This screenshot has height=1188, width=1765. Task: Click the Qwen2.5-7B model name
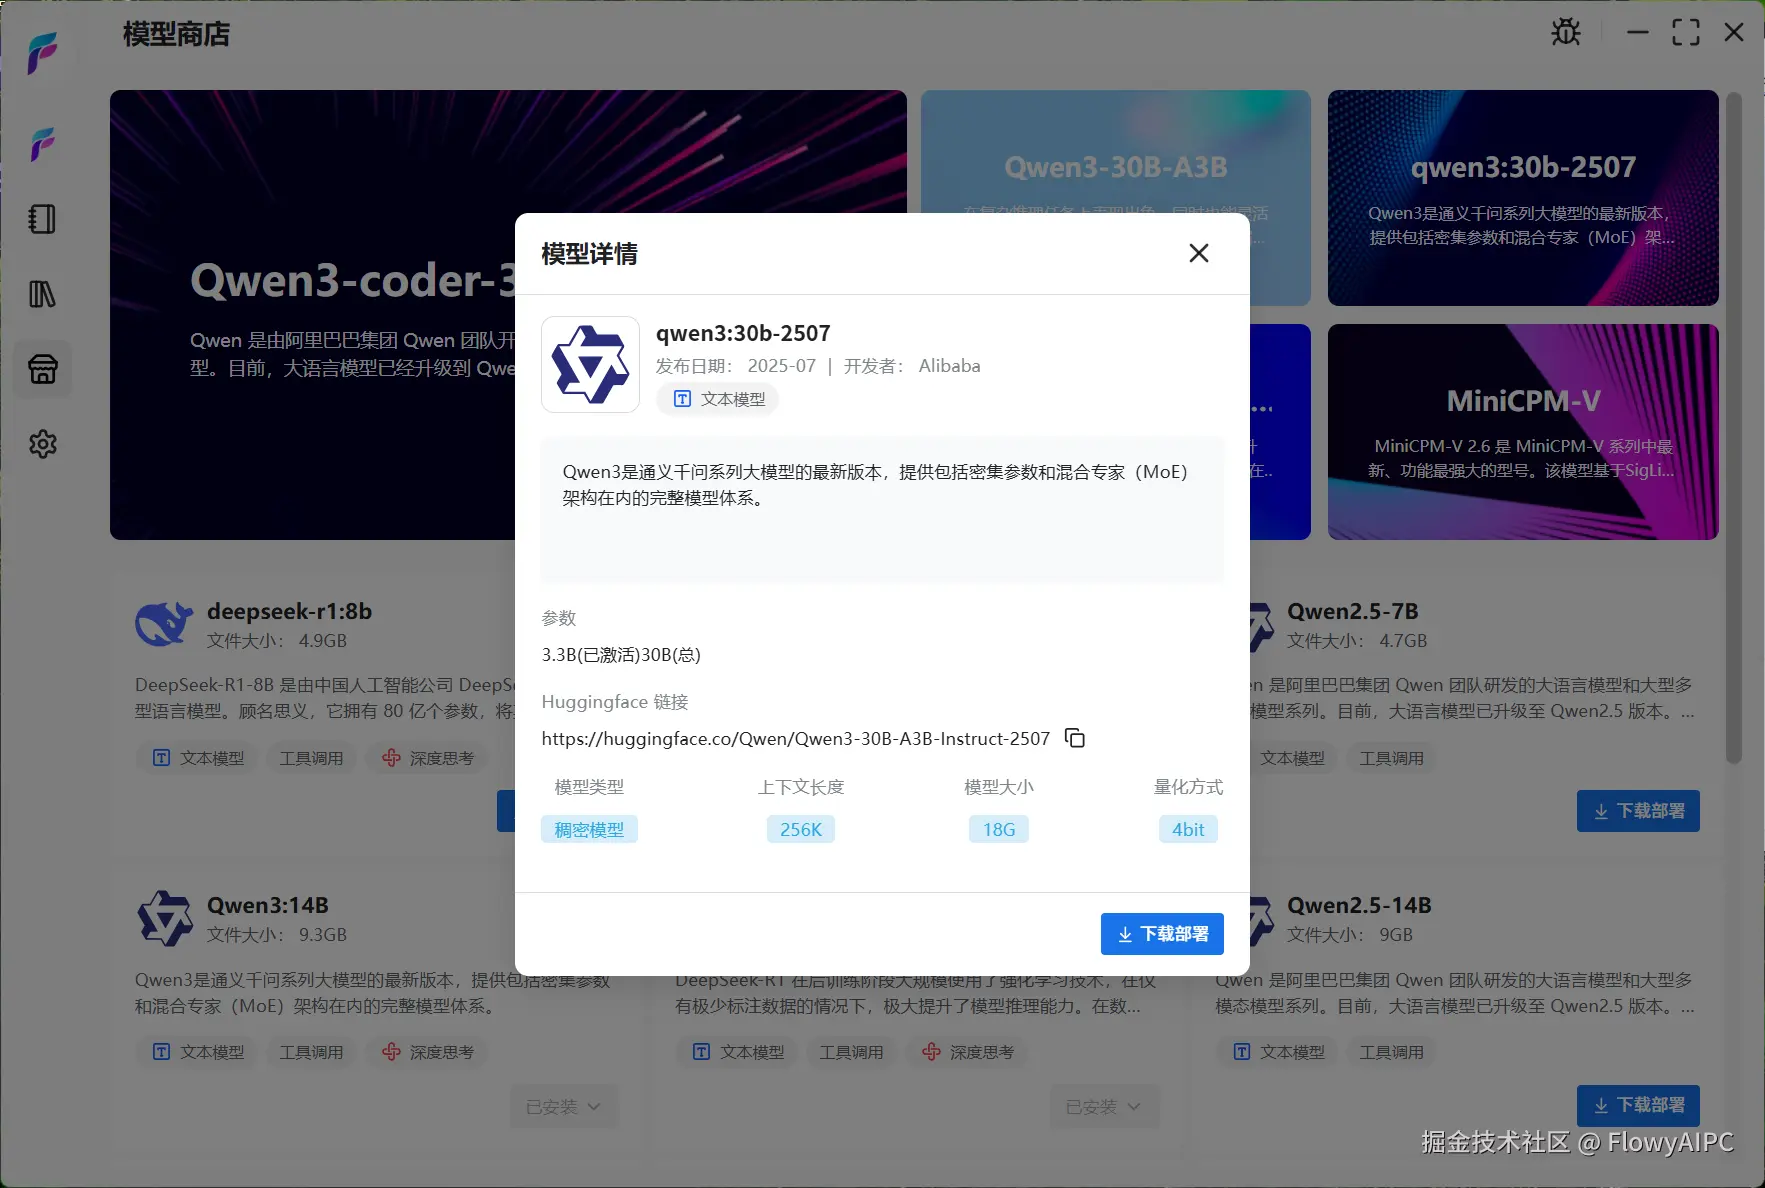coord(1353,611)
